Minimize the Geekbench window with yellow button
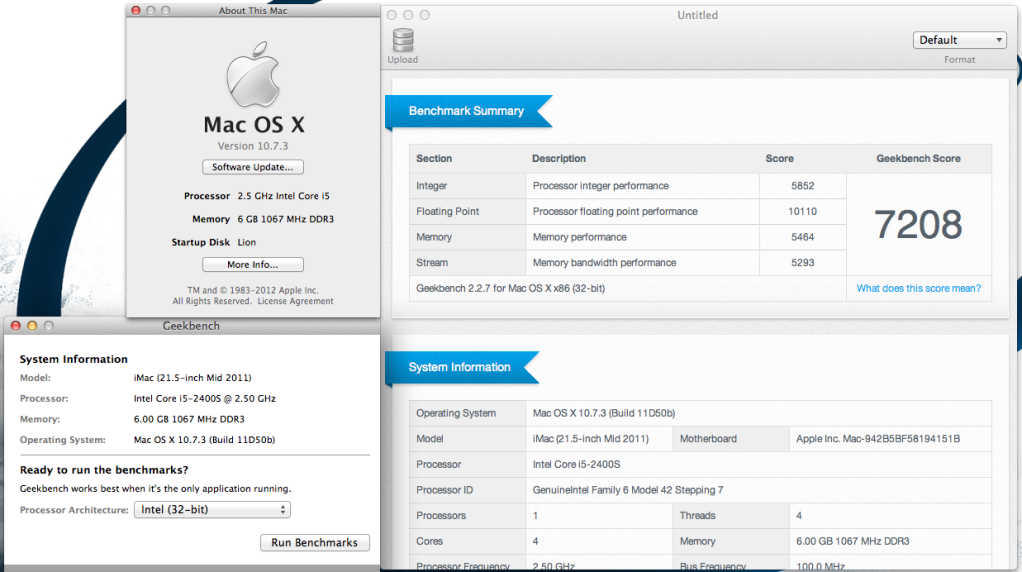The image size is (1022, 572). [x=32, y=325]
